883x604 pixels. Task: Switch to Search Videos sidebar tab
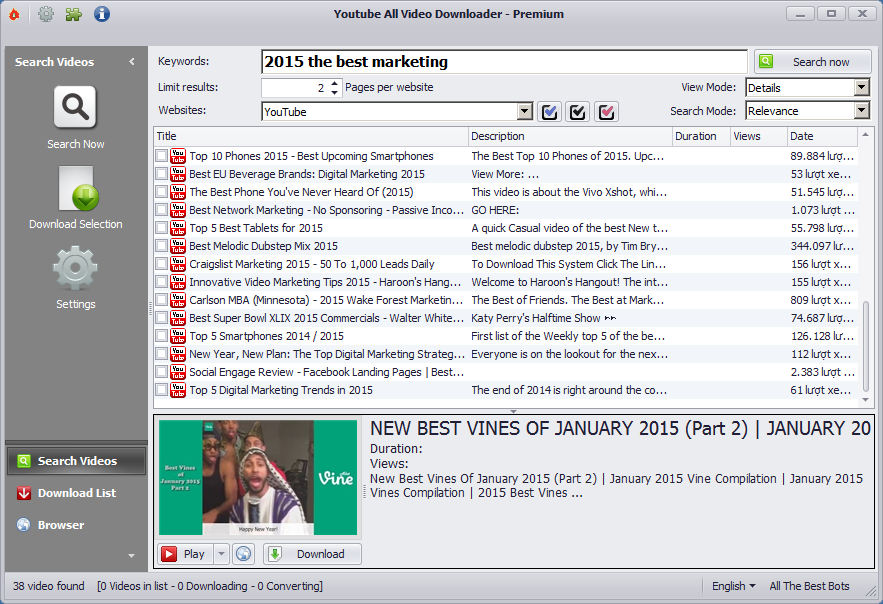point(77,461)
